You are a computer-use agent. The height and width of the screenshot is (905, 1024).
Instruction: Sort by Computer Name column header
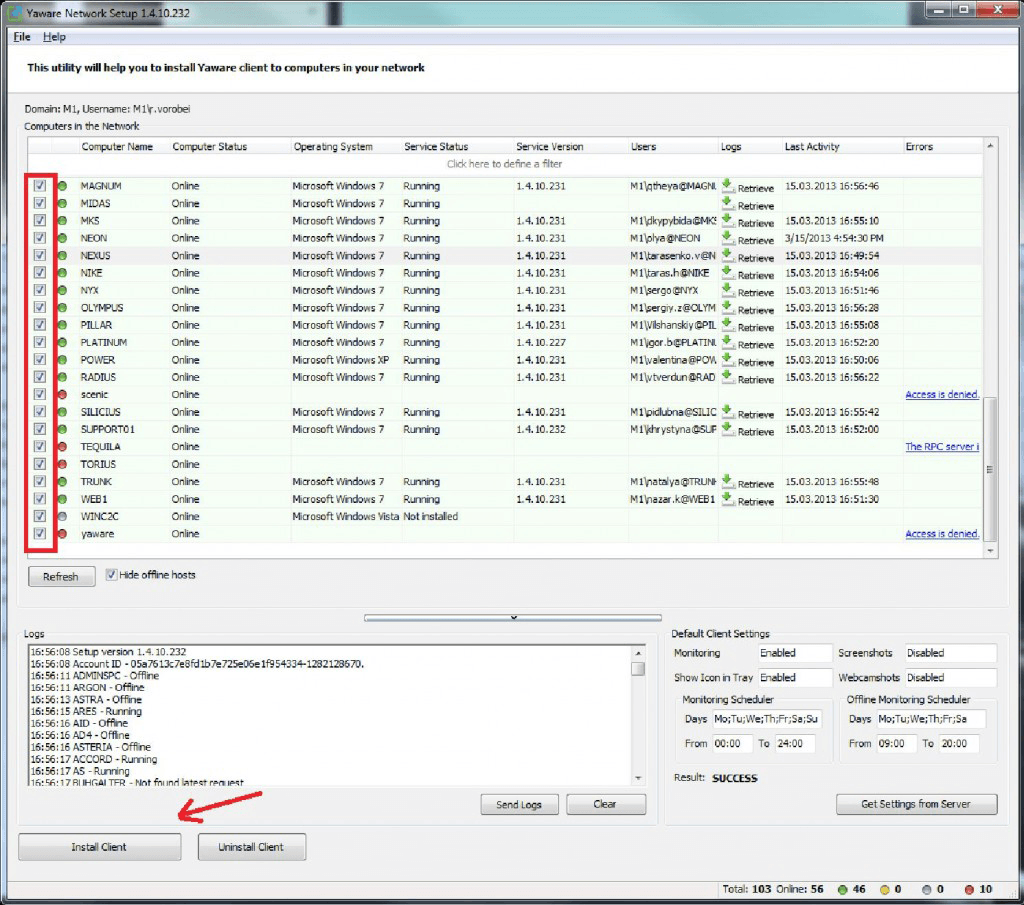click(x=117, y=146)
